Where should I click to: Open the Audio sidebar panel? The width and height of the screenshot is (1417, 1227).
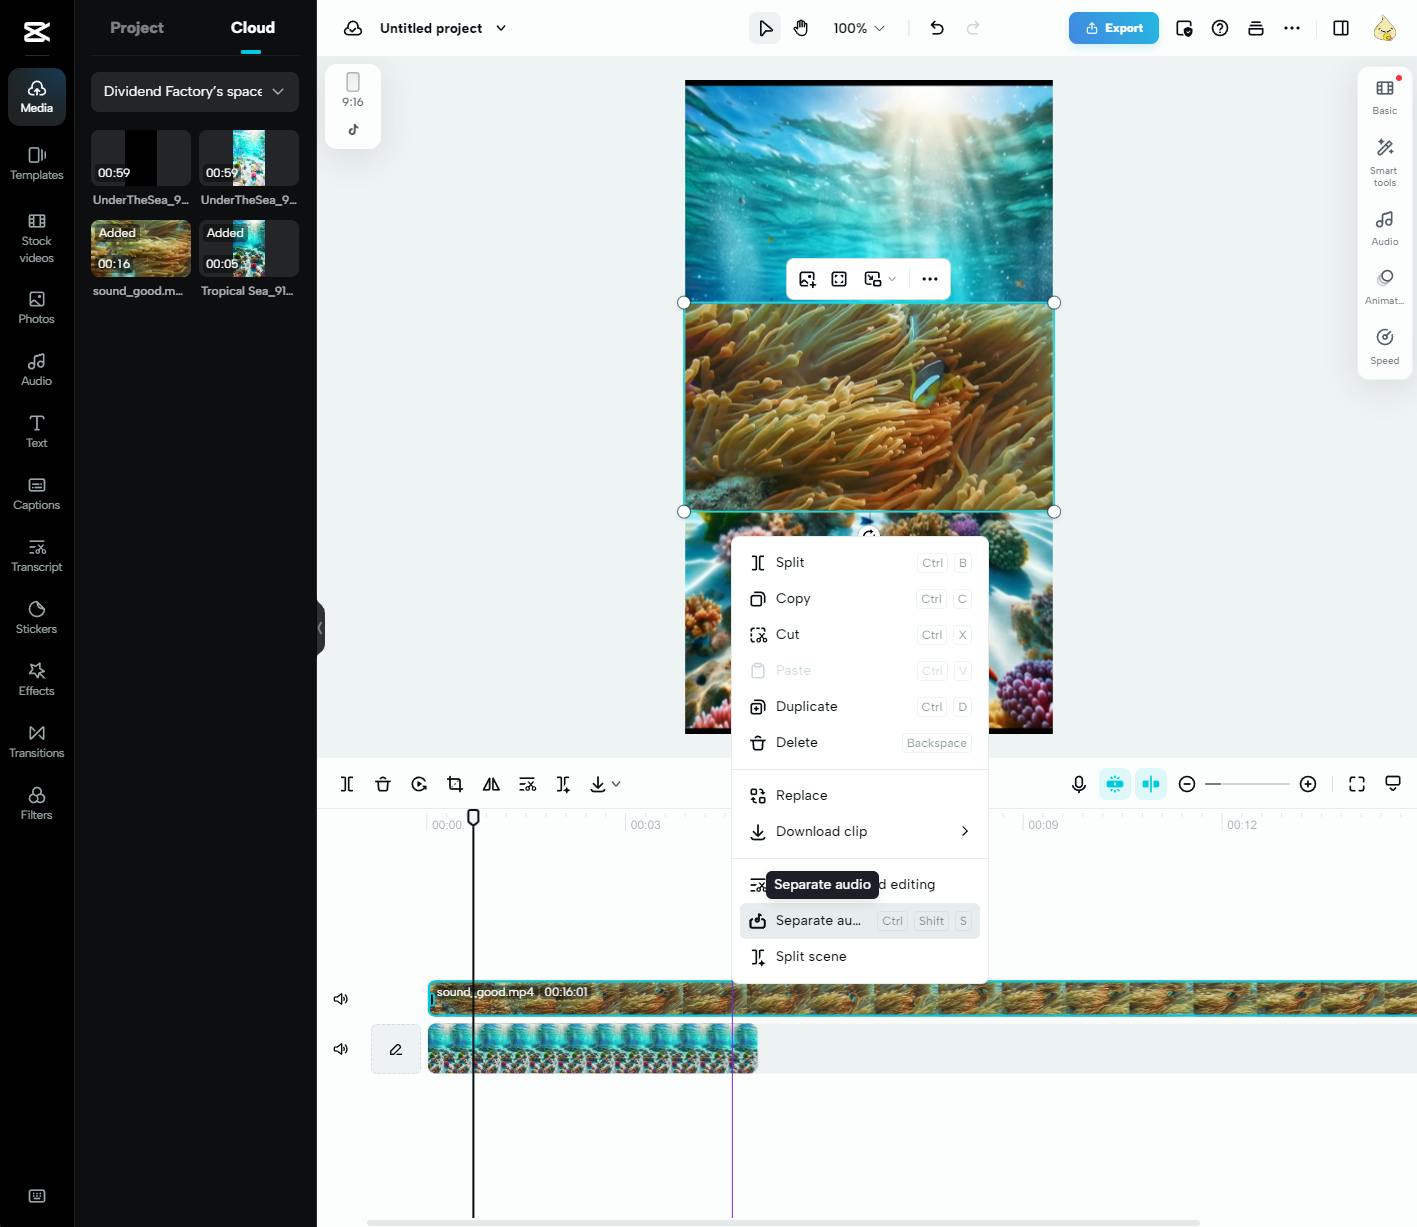coord(37,370)
